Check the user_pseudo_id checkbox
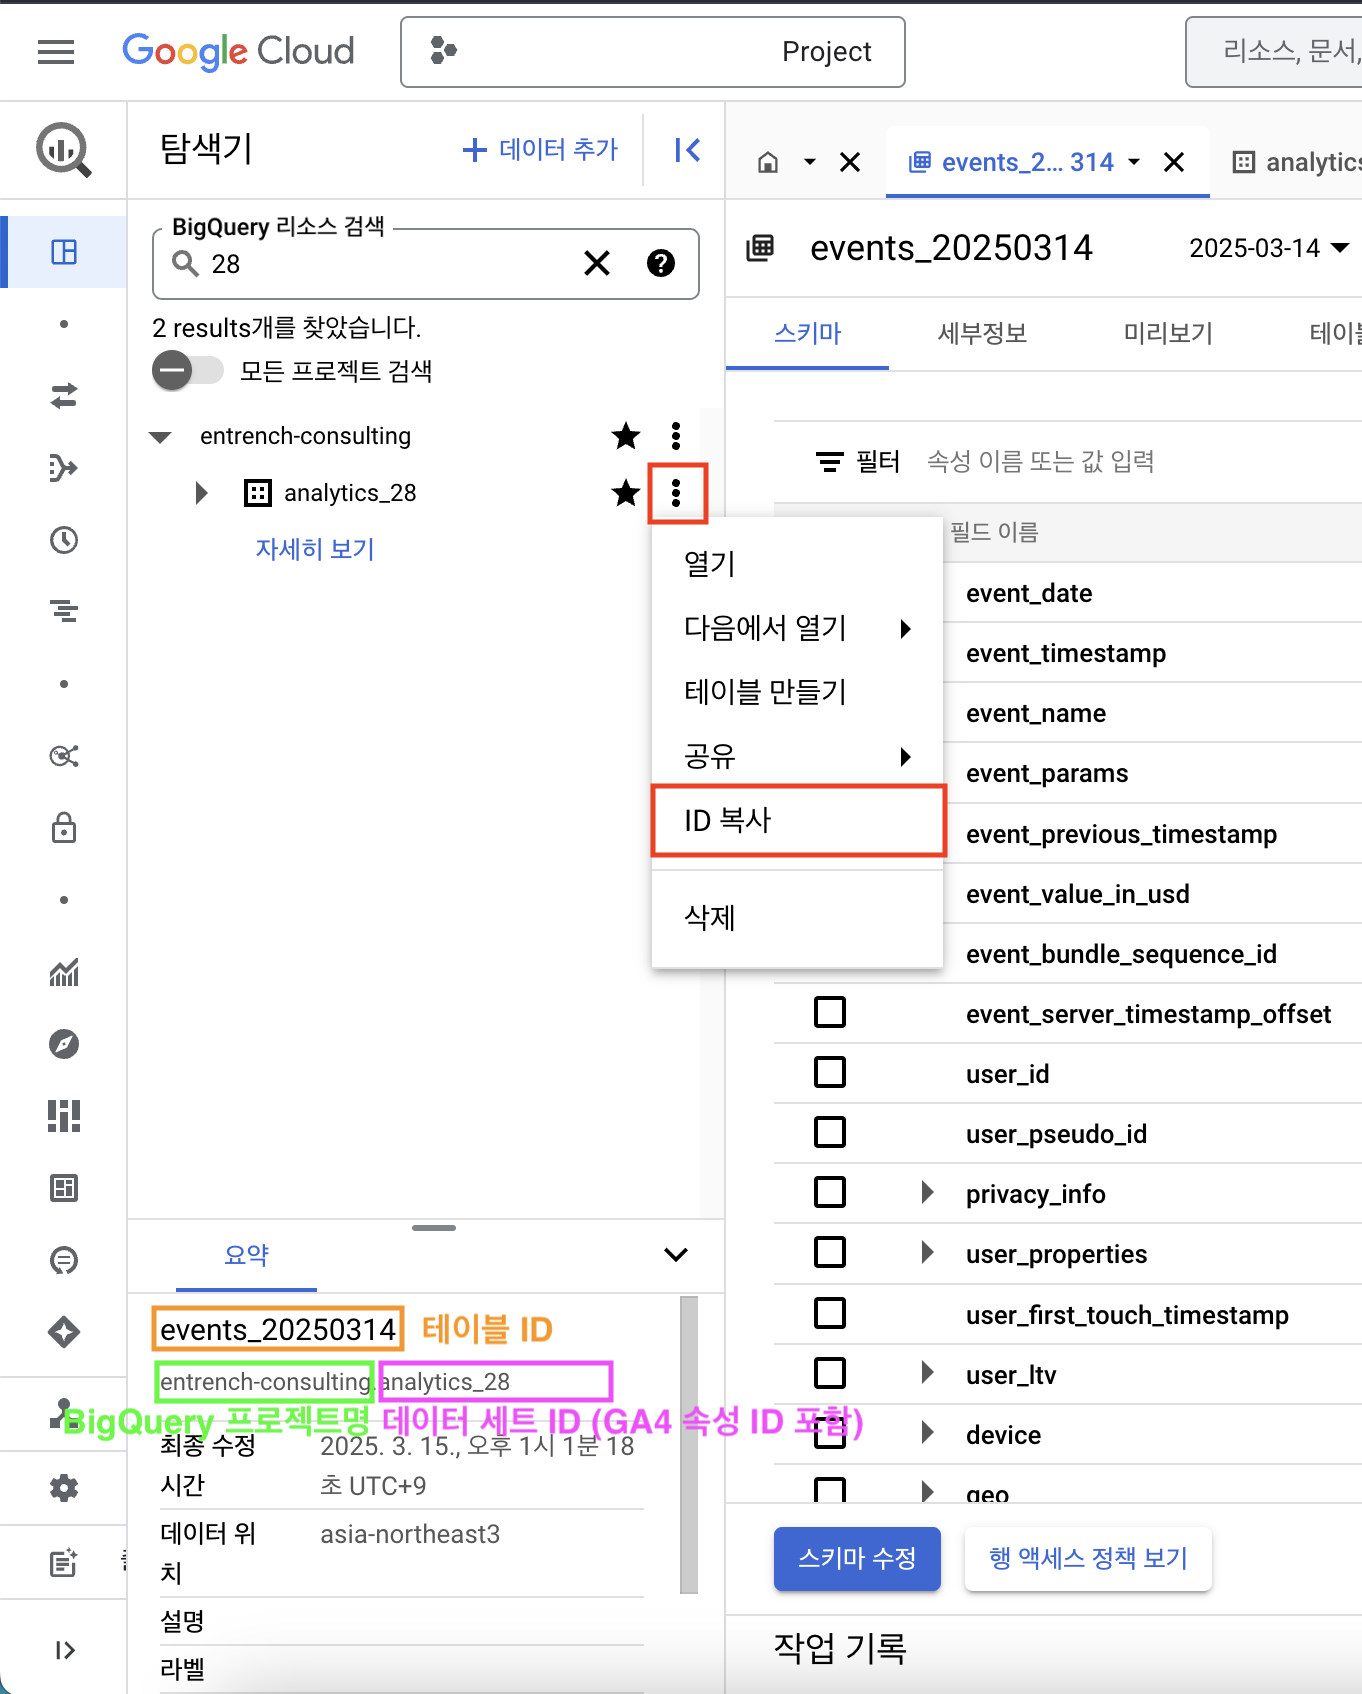The height and width of the screenshot is (1694, 1362). tap(830, 1132)
